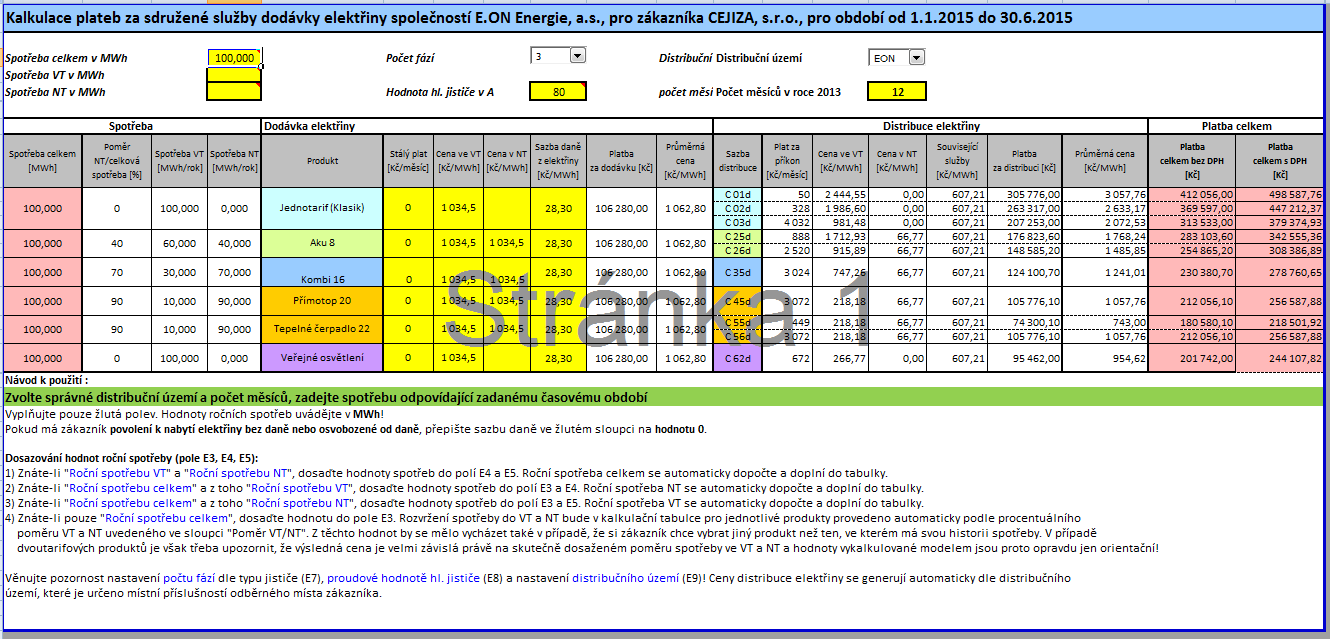Select the C62d distribution tariff cell
The image size is (1330, 639).
[738, 357]
